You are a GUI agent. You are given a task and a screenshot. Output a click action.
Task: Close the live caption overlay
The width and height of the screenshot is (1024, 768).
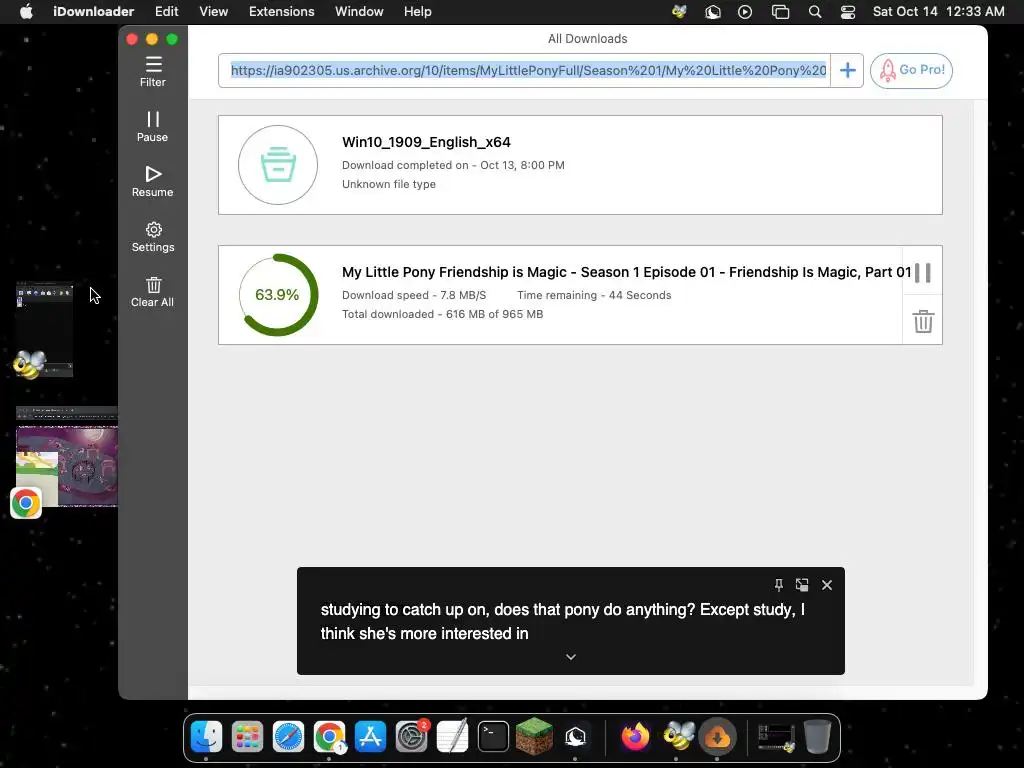pos(827,585)
